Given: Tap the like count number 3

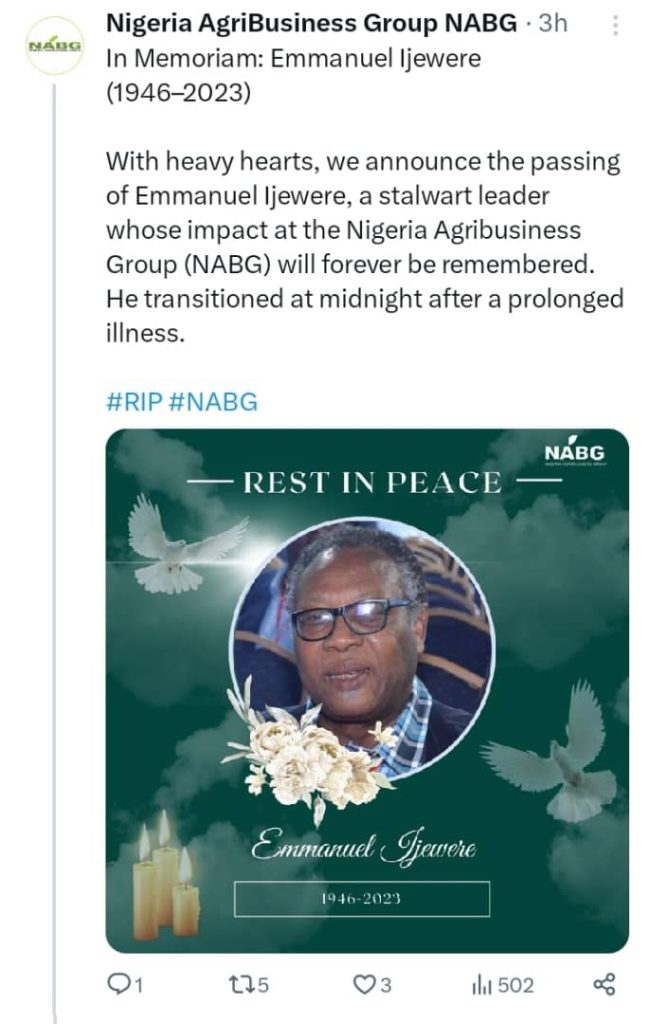Looking at the screenshot, I should pyautogui.click(x=385, y=984).
